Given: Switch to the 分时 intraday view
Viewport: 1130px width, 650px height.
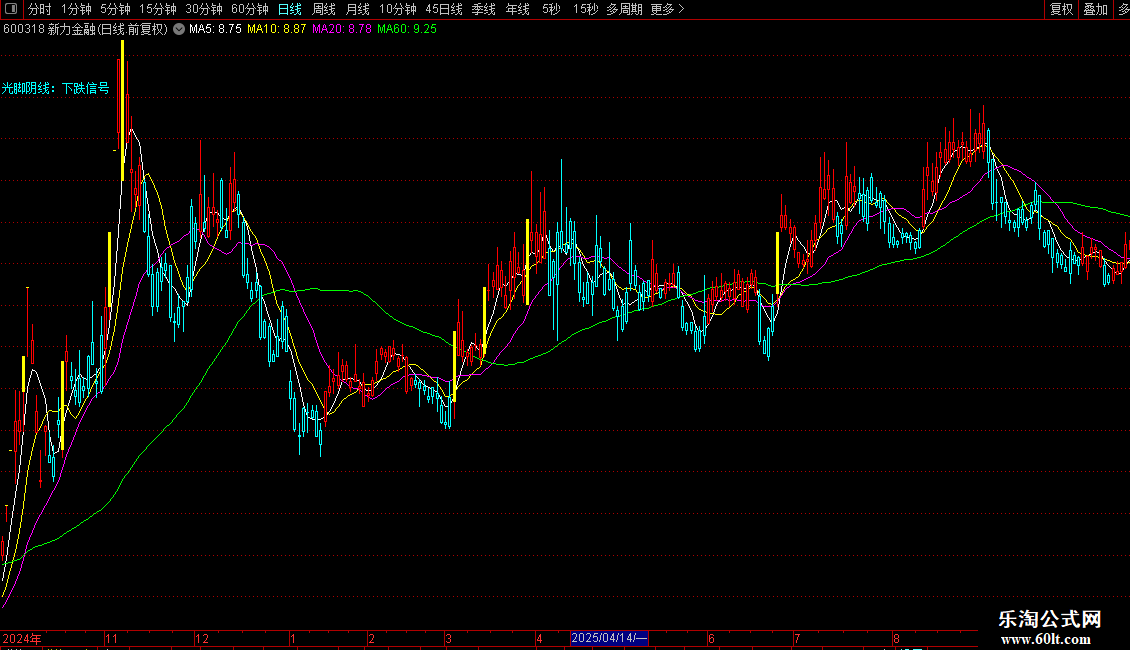Looking at the screenshot, I should [x=39, y=9].
